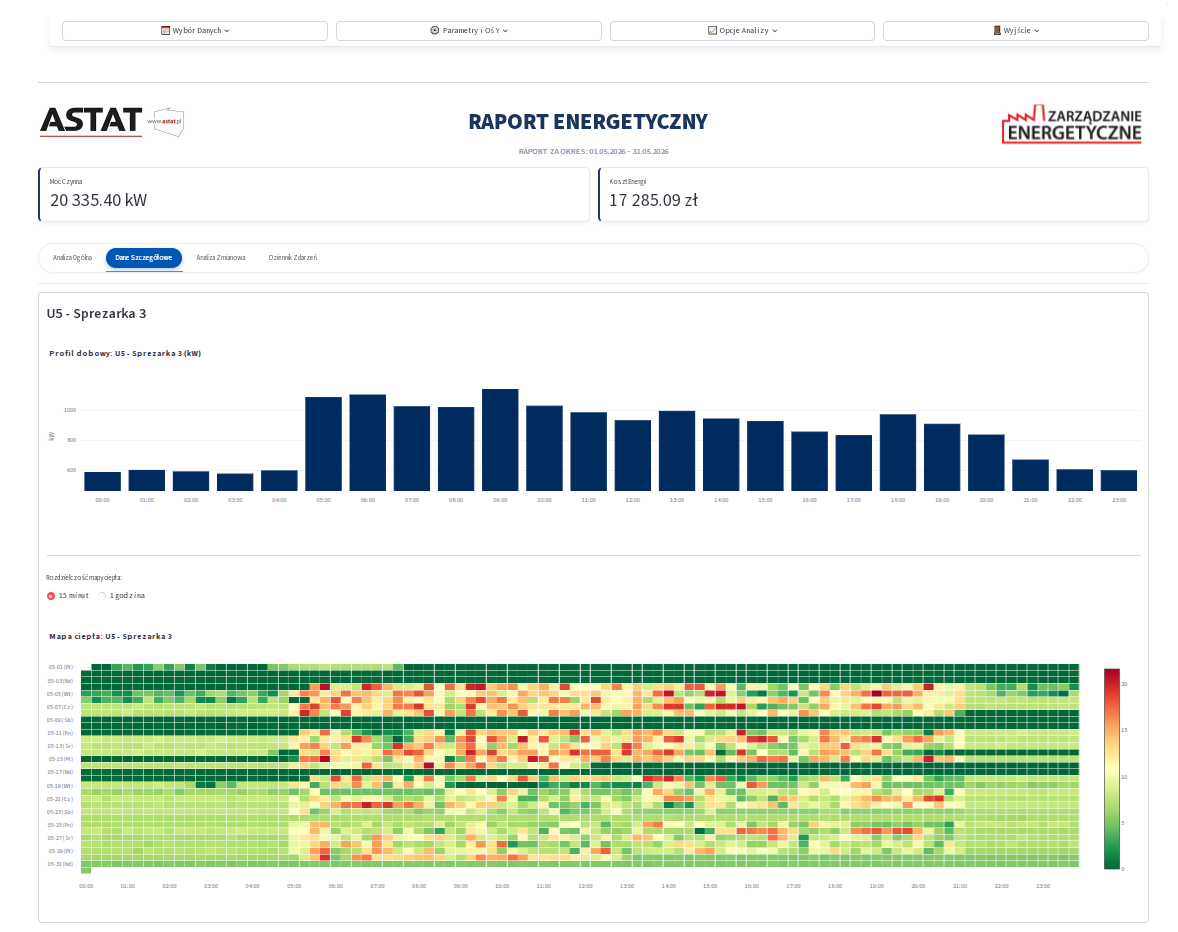The width and height of the screenshot is (1178, 932).
Task: Select the Dane Szczegółowe tab
Action: tap(143, 258)
